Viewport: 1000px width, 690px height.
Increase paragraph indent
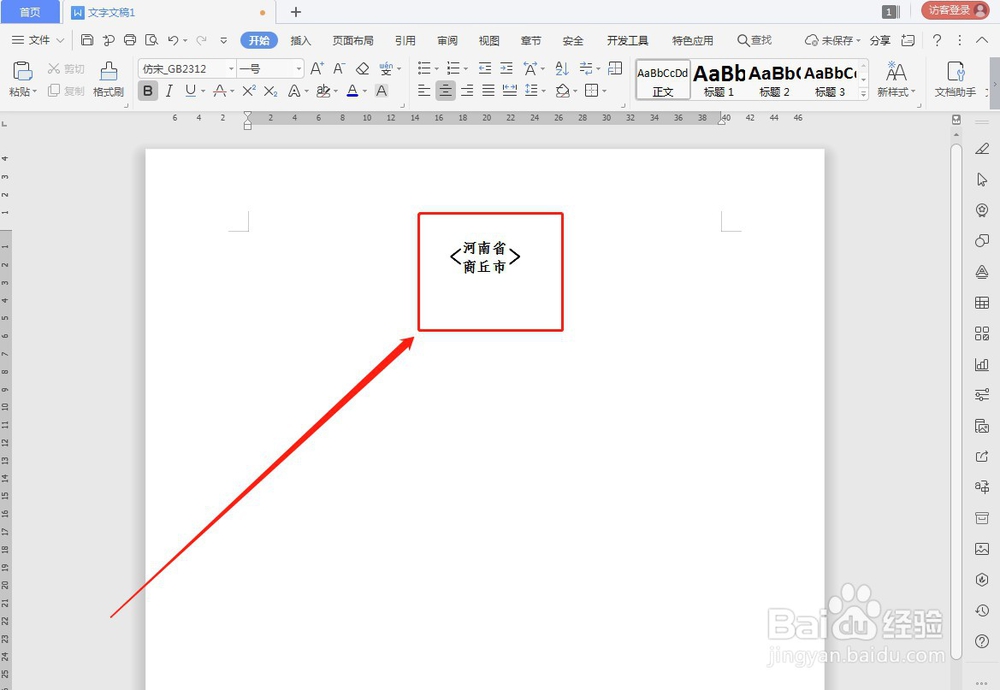pyautogui.click(x=506, y=68)
